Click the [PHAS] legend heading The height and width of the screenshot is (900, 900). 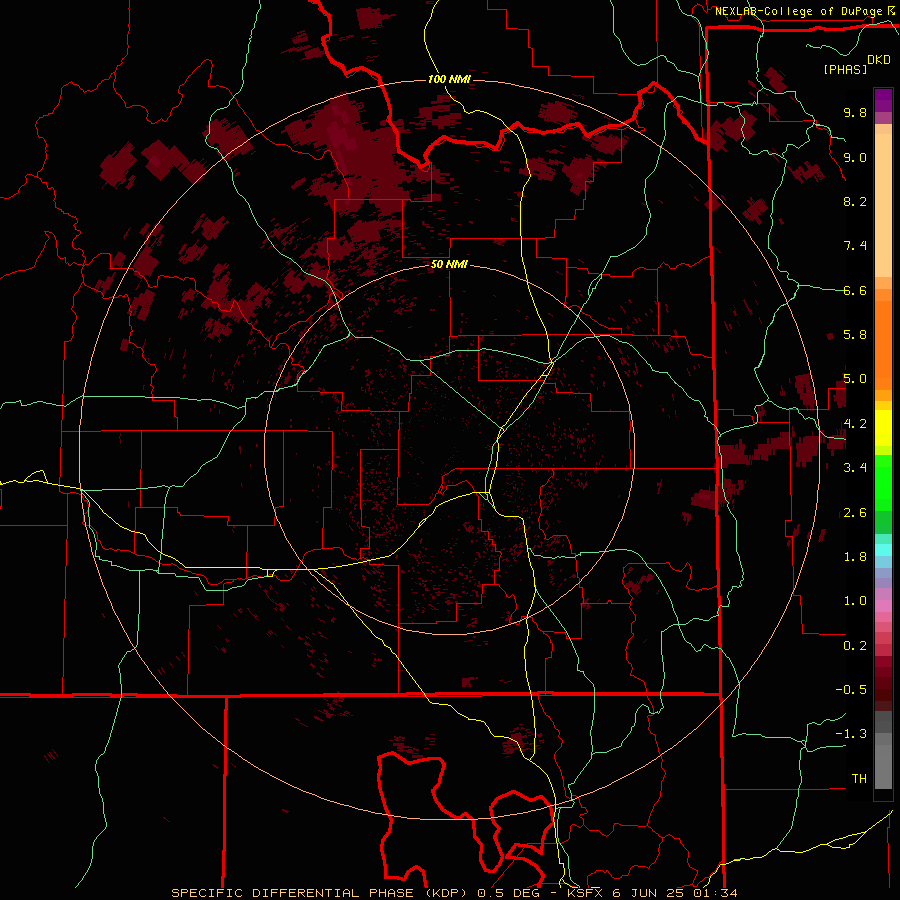tap(845, 69)
